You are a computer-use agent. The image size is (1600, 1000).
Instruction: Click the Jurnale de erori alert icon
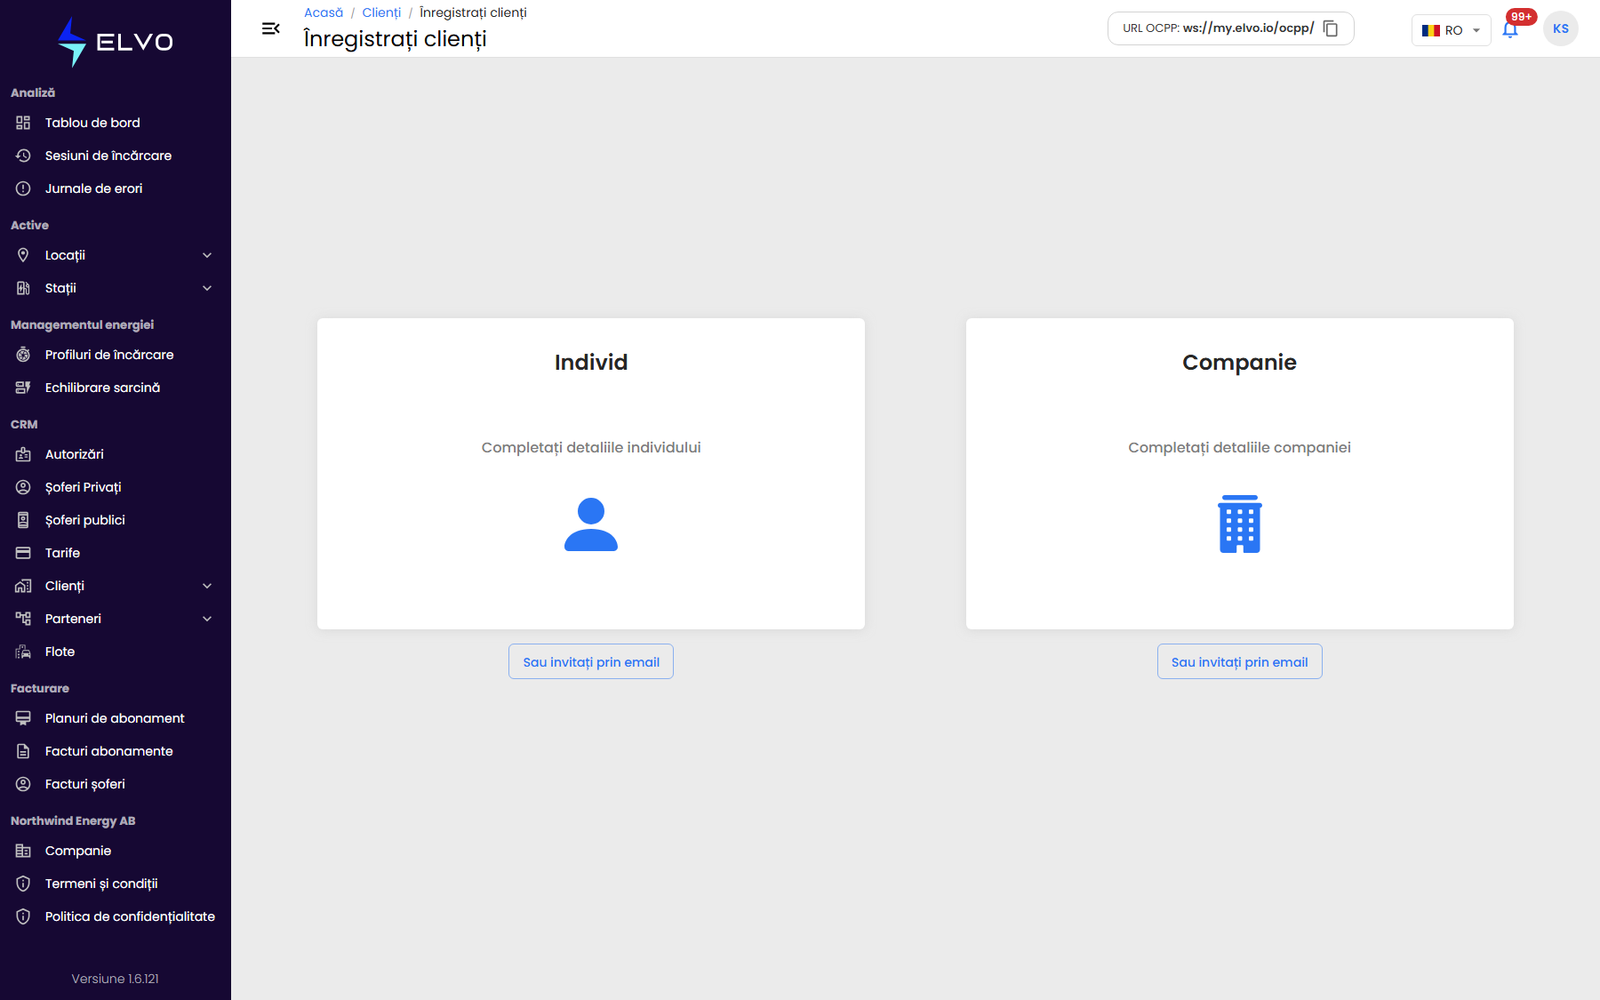(23, 189)
